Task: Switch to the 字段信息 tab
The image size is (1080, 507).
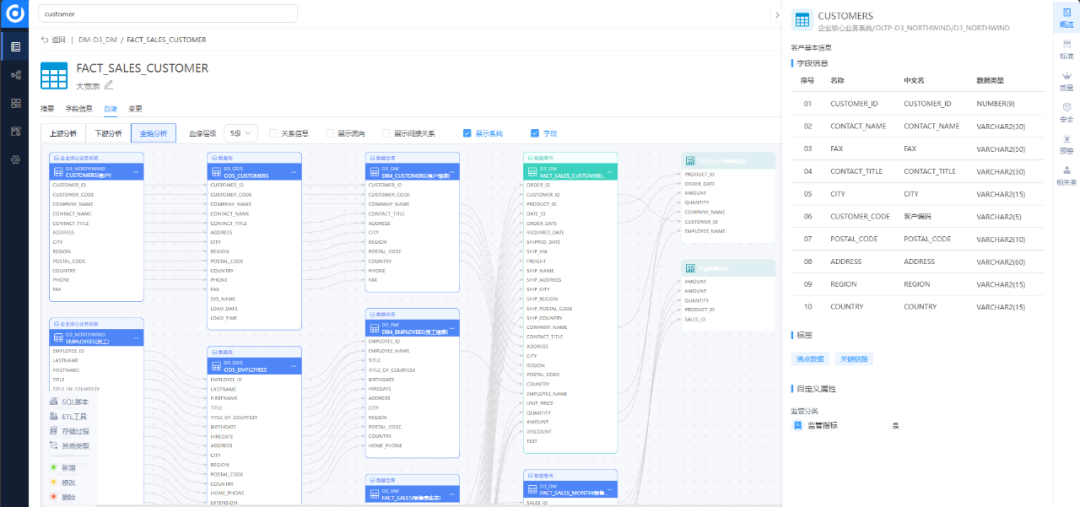Action: pyautogui.click(x=78, y=108)
